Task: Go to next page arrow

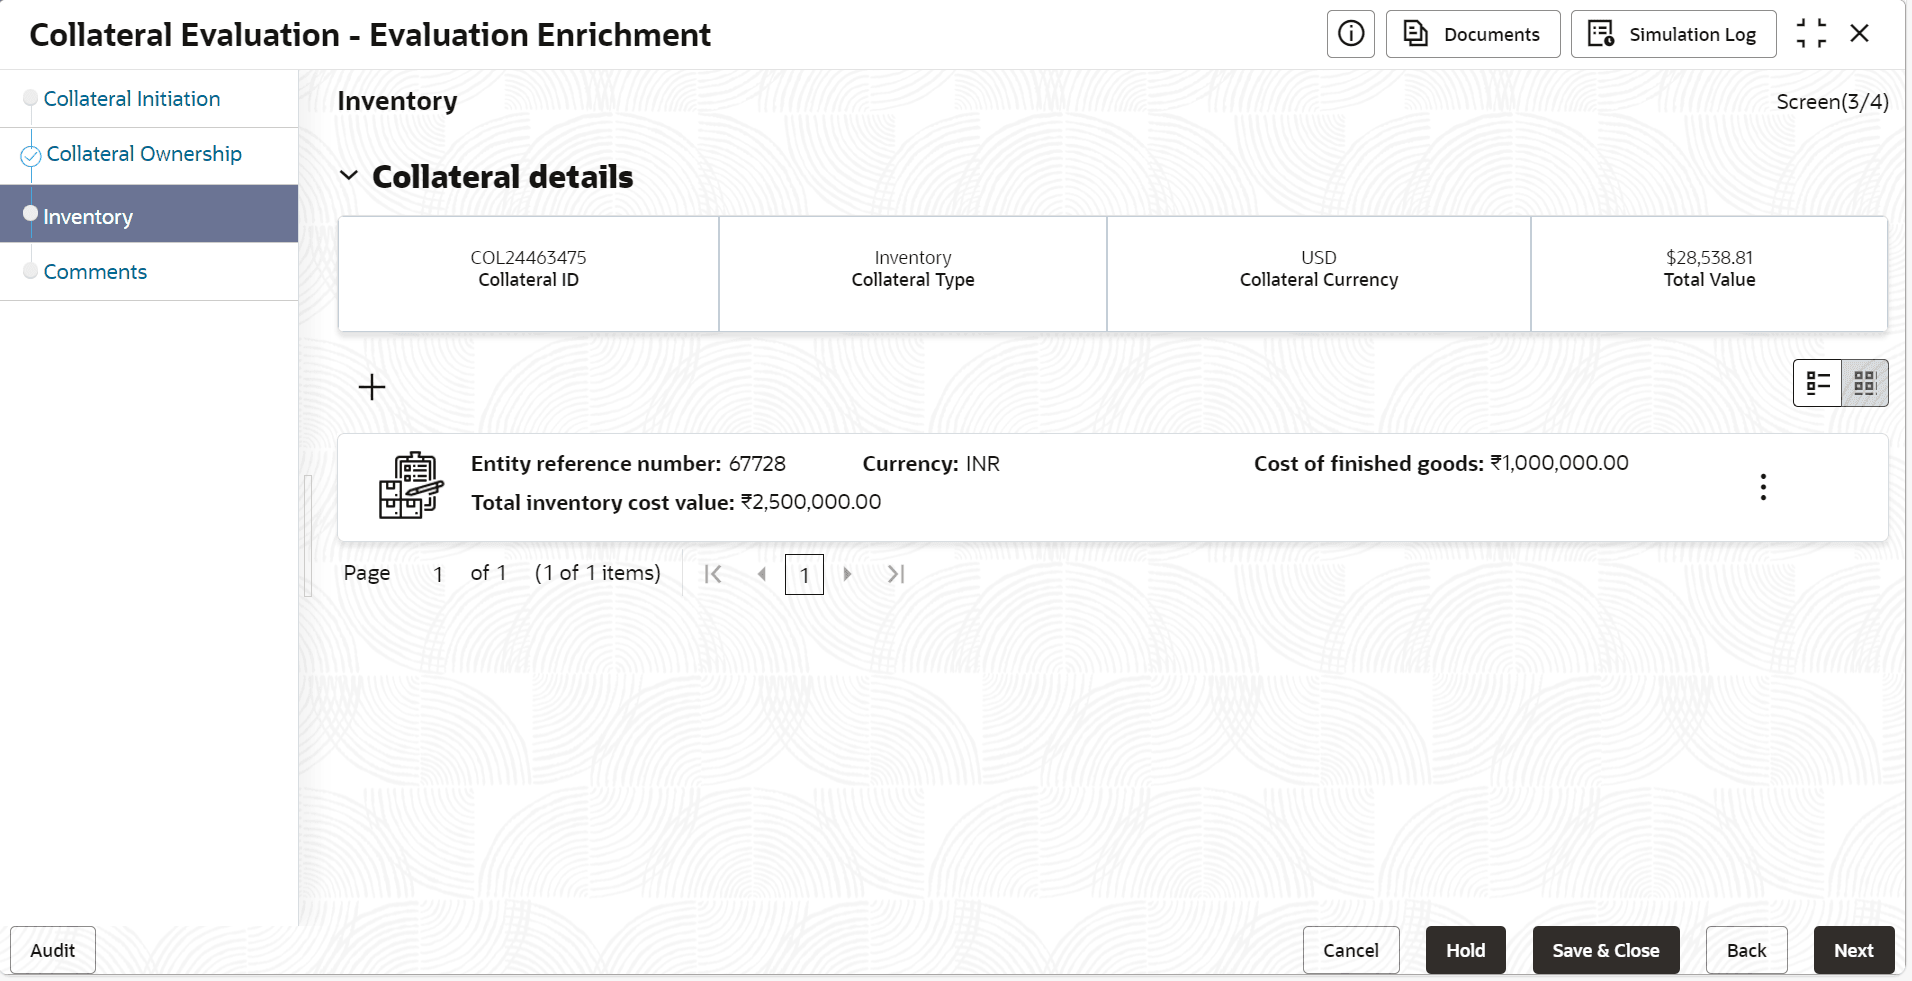Action: 847,574
